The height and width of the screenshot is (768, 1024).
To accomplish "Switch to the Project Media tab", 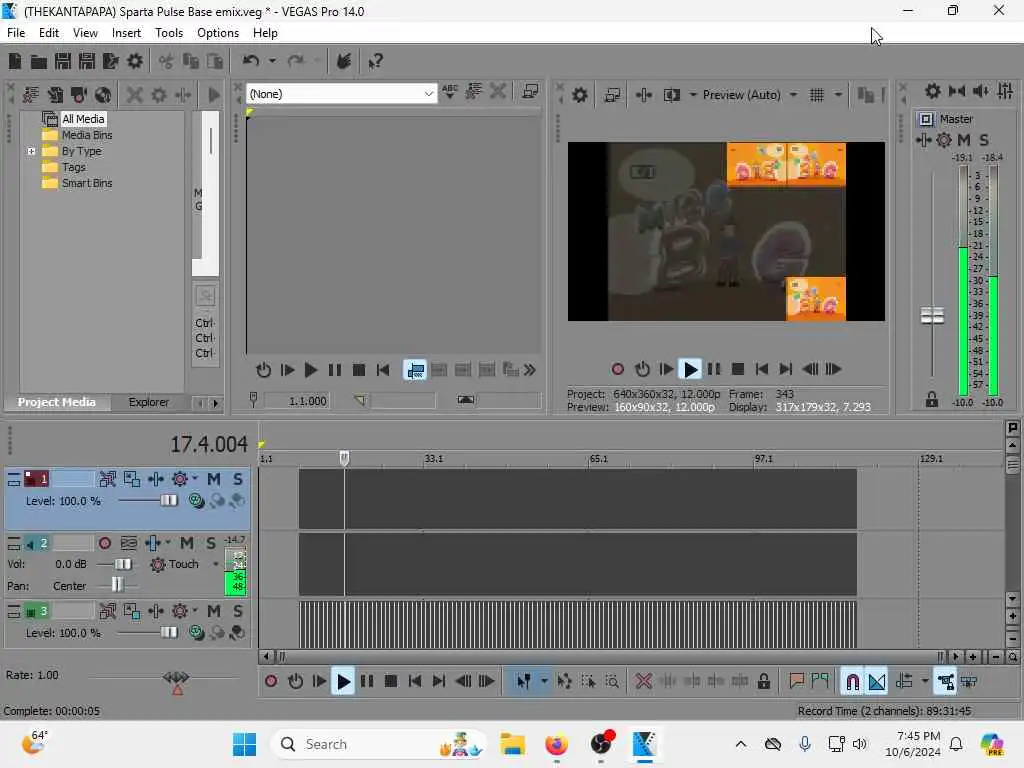I will click(x=57, y=402).
